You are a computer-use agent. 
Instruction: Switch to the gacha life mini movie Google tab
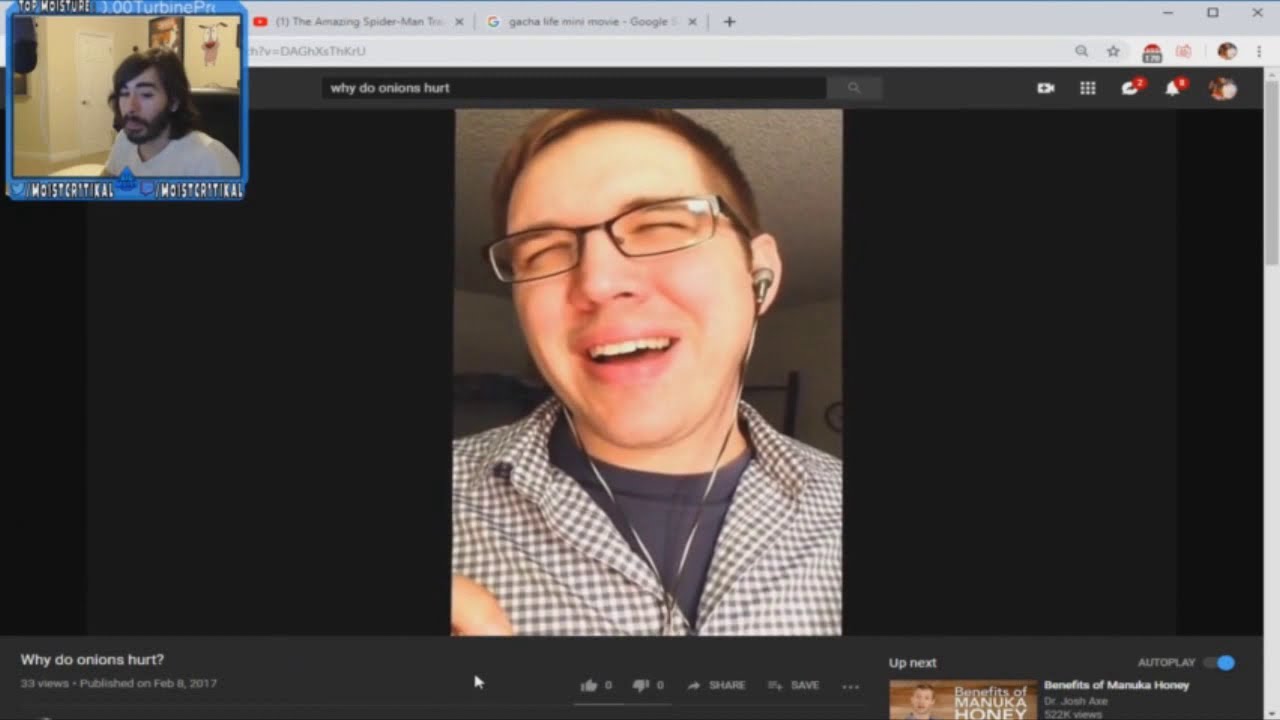[594, 21]
